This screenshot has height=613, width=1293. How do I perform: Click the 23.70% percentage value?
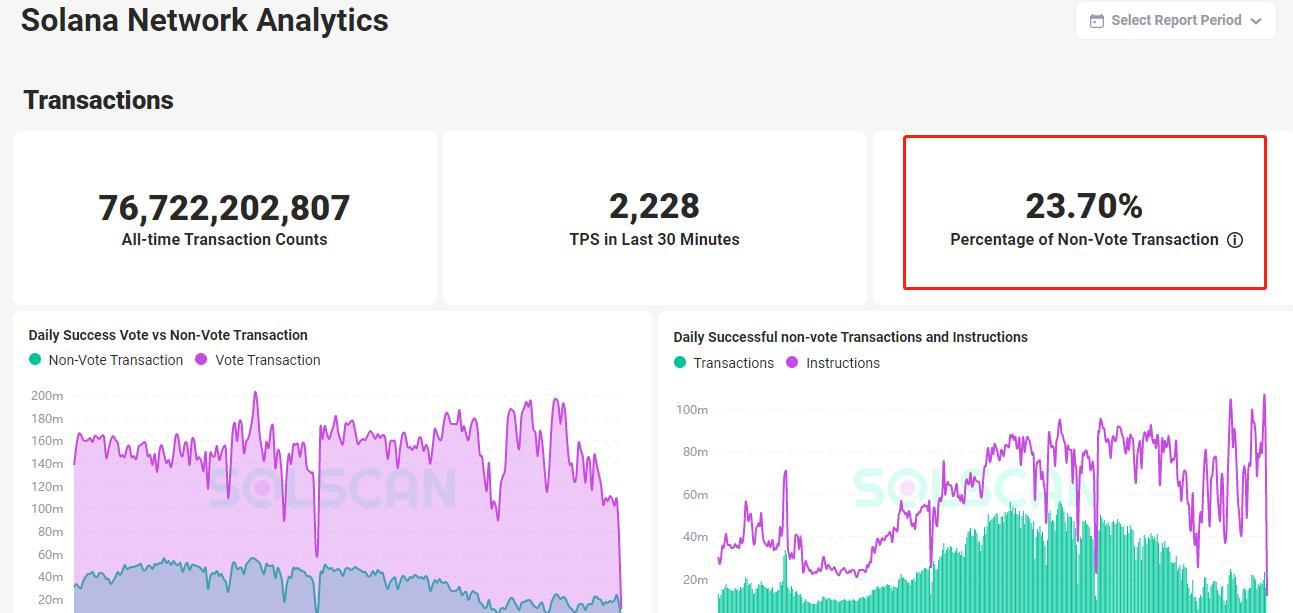(1084, 206)
